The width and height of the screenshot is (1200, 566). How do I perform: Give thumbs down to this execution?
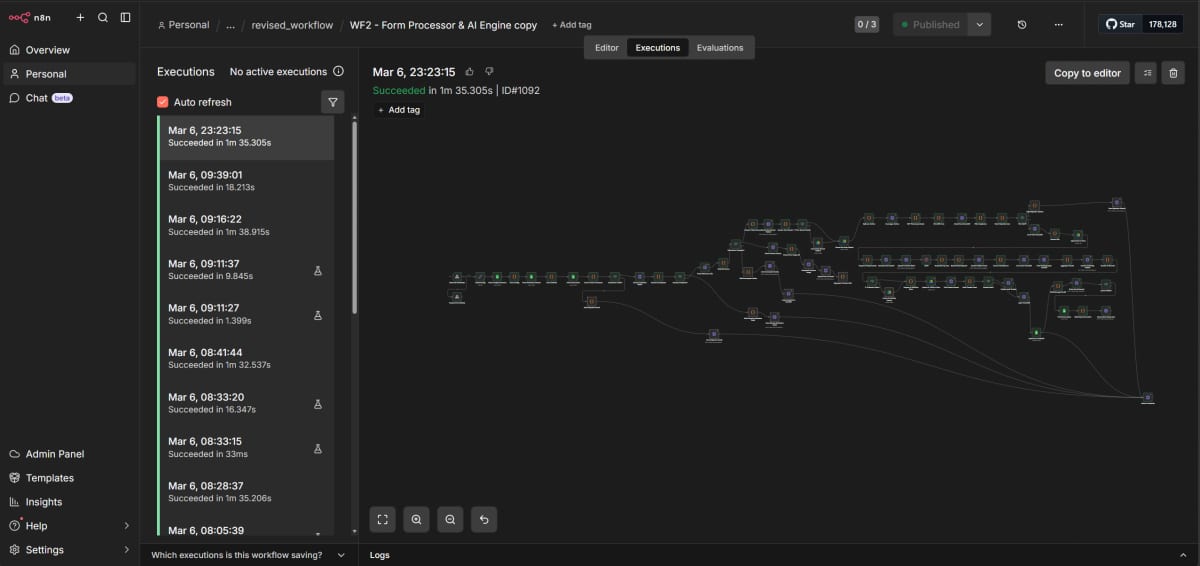[489, 72]
